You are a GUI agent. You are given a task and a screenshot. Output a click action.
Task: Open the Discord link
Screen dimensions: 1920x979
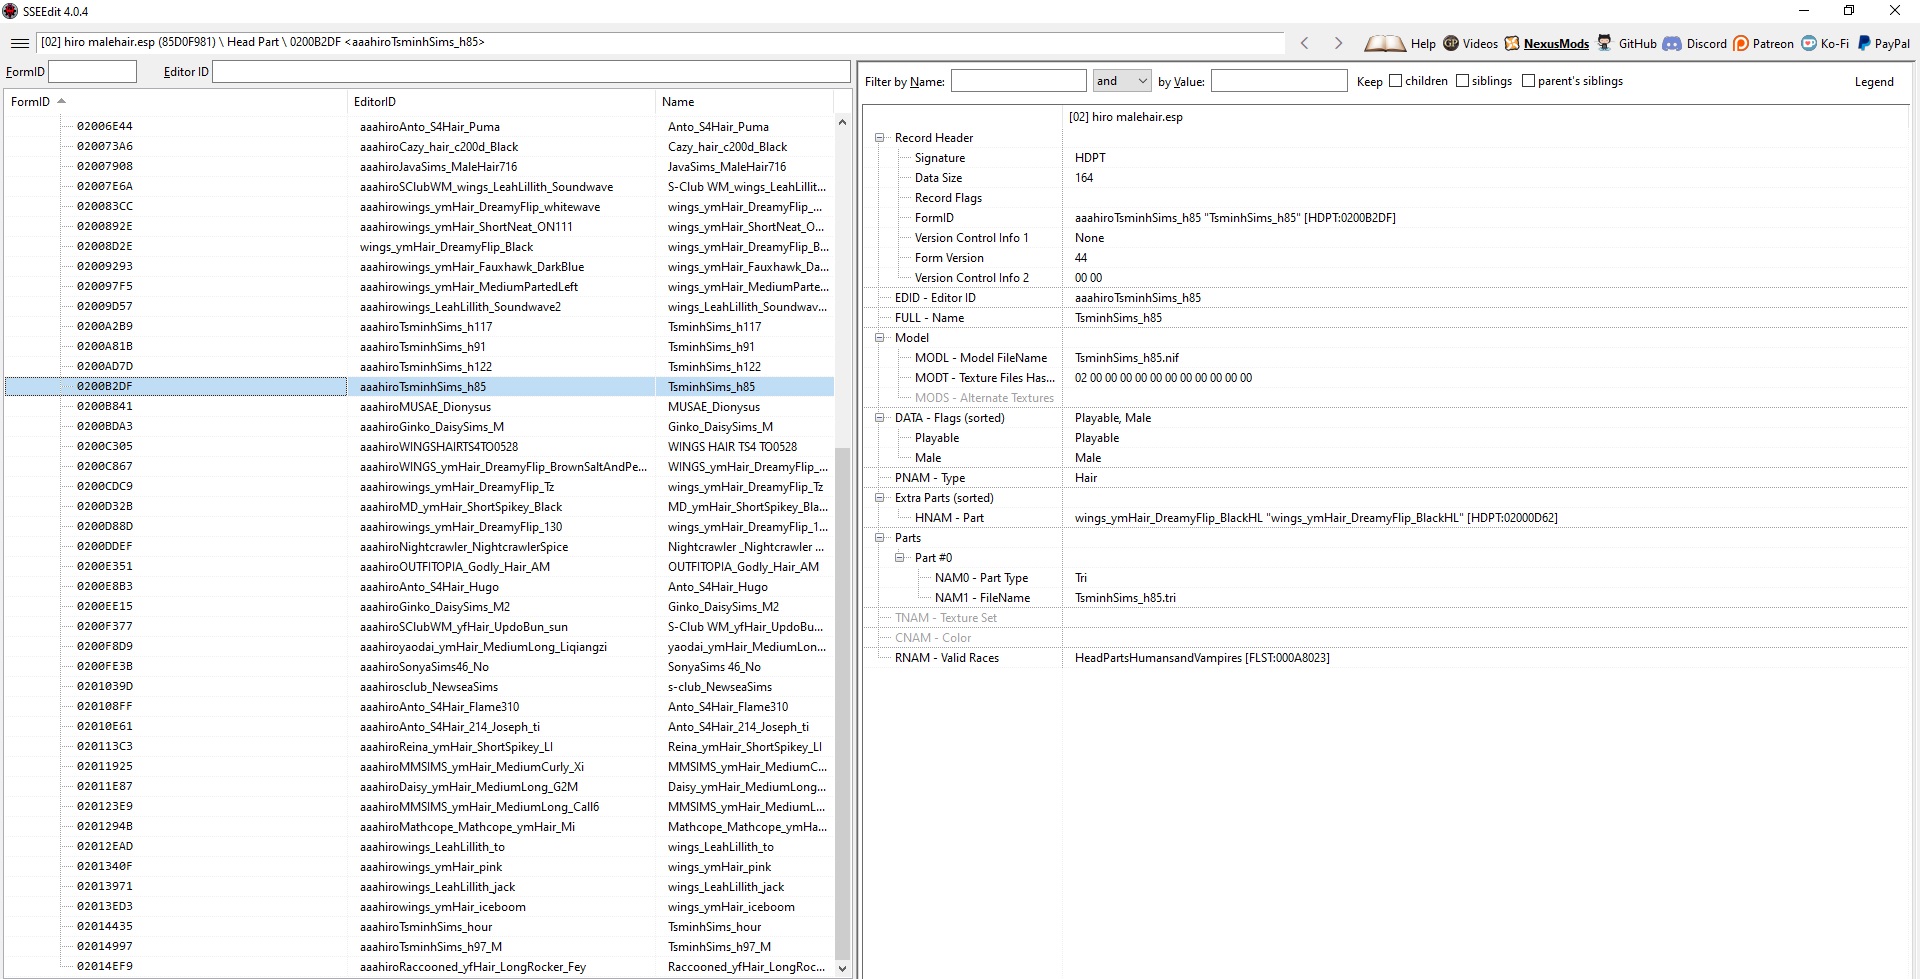pyautogui.click(x=1707, y=44)
